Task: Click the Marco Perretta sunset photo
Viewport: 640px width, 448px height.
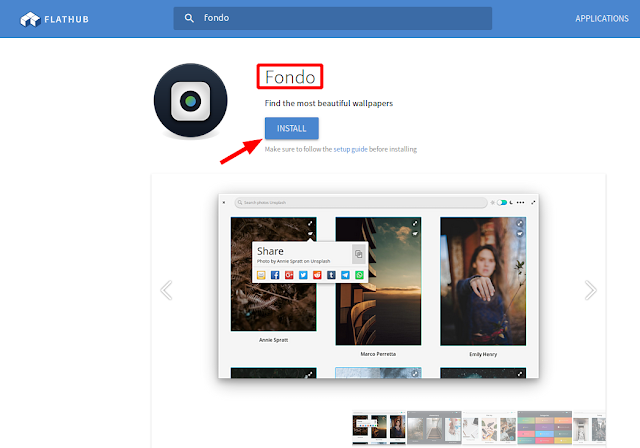Action: pyautogui.click(x=378, y=281)
